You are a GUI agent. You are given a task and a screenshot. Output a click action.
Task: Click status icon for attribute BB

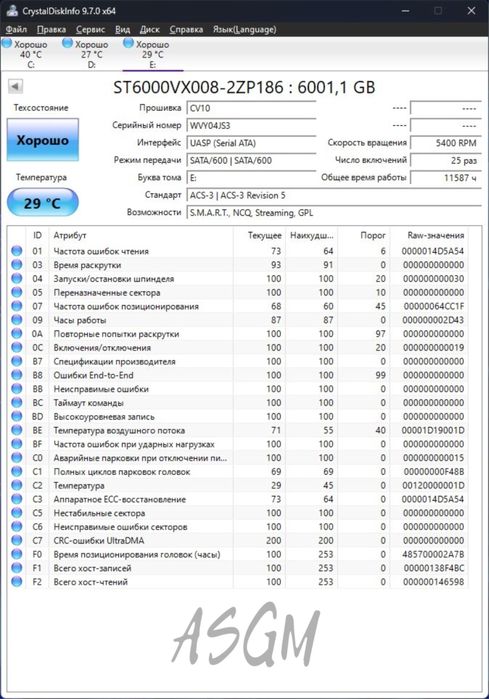point(16,389)
